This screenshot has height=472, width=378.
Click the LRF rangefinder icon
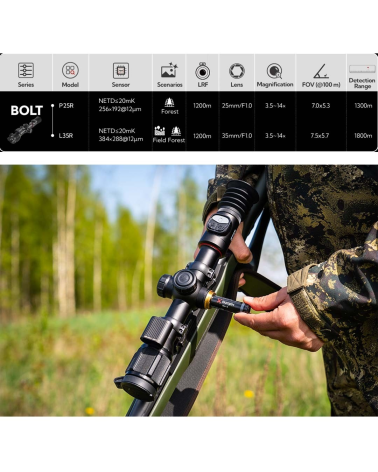(x=202, y=71)
